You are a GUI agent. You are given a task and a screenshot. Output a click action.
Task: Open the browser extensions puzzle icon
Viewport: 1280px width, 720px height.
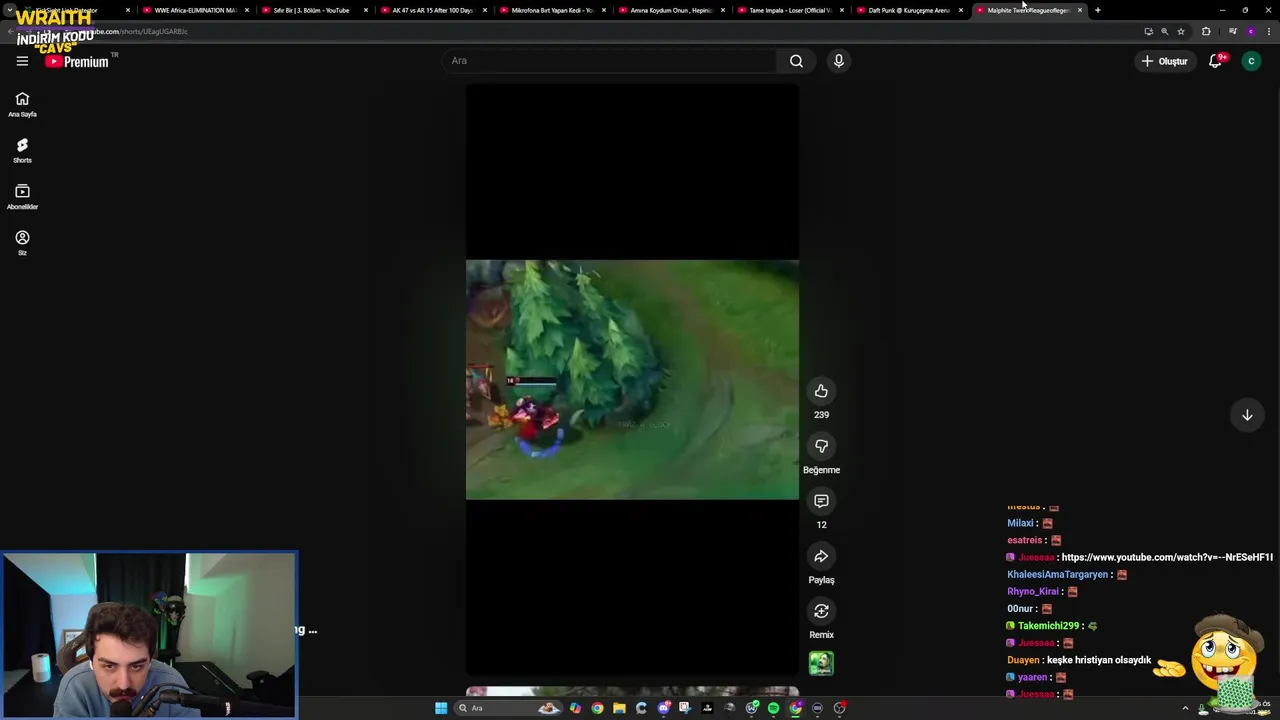[1206, 31]
